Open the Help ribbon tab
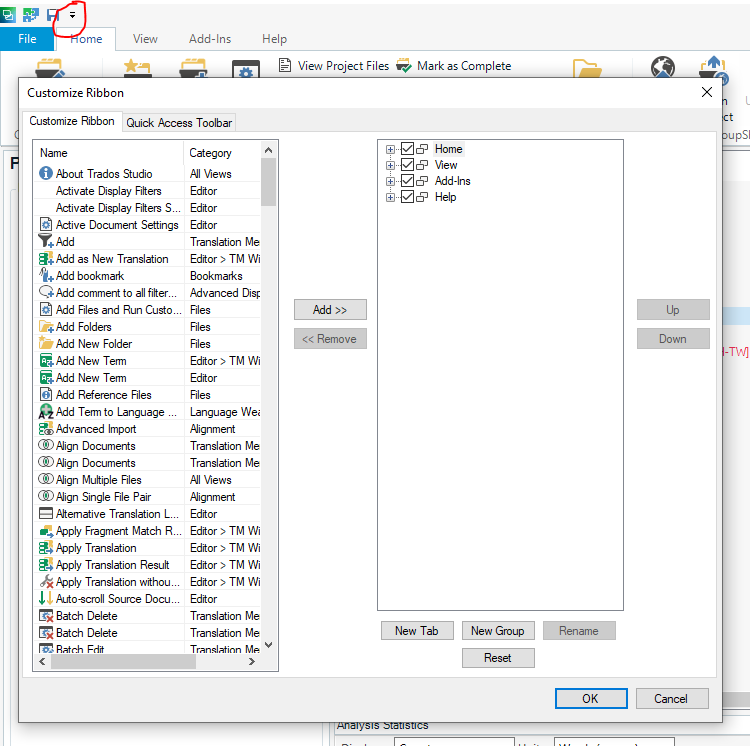Screen dimensions: 750x746 274,39
